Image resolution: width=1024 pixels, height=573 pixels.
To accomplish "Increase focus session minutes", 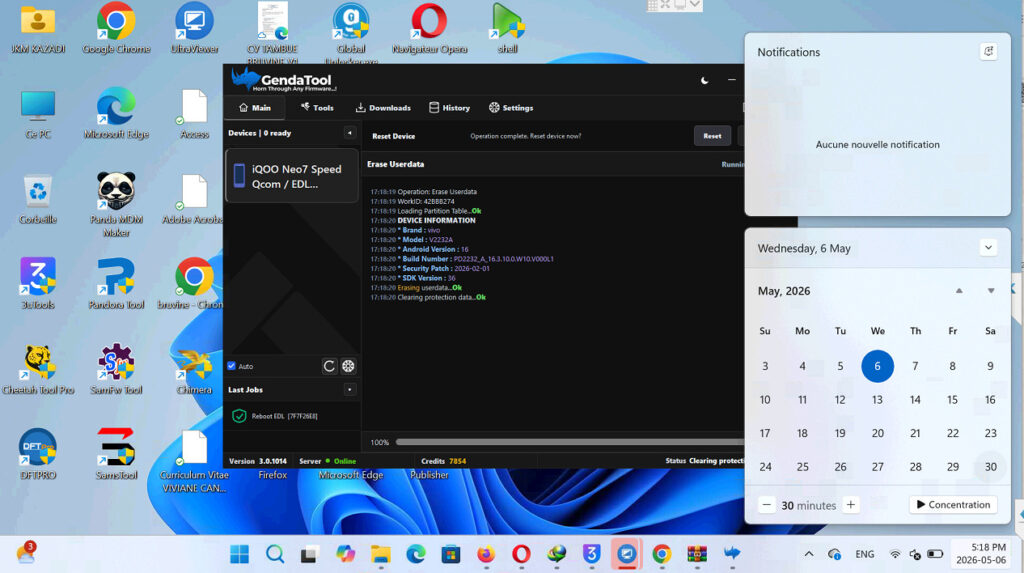I will 850,505.
